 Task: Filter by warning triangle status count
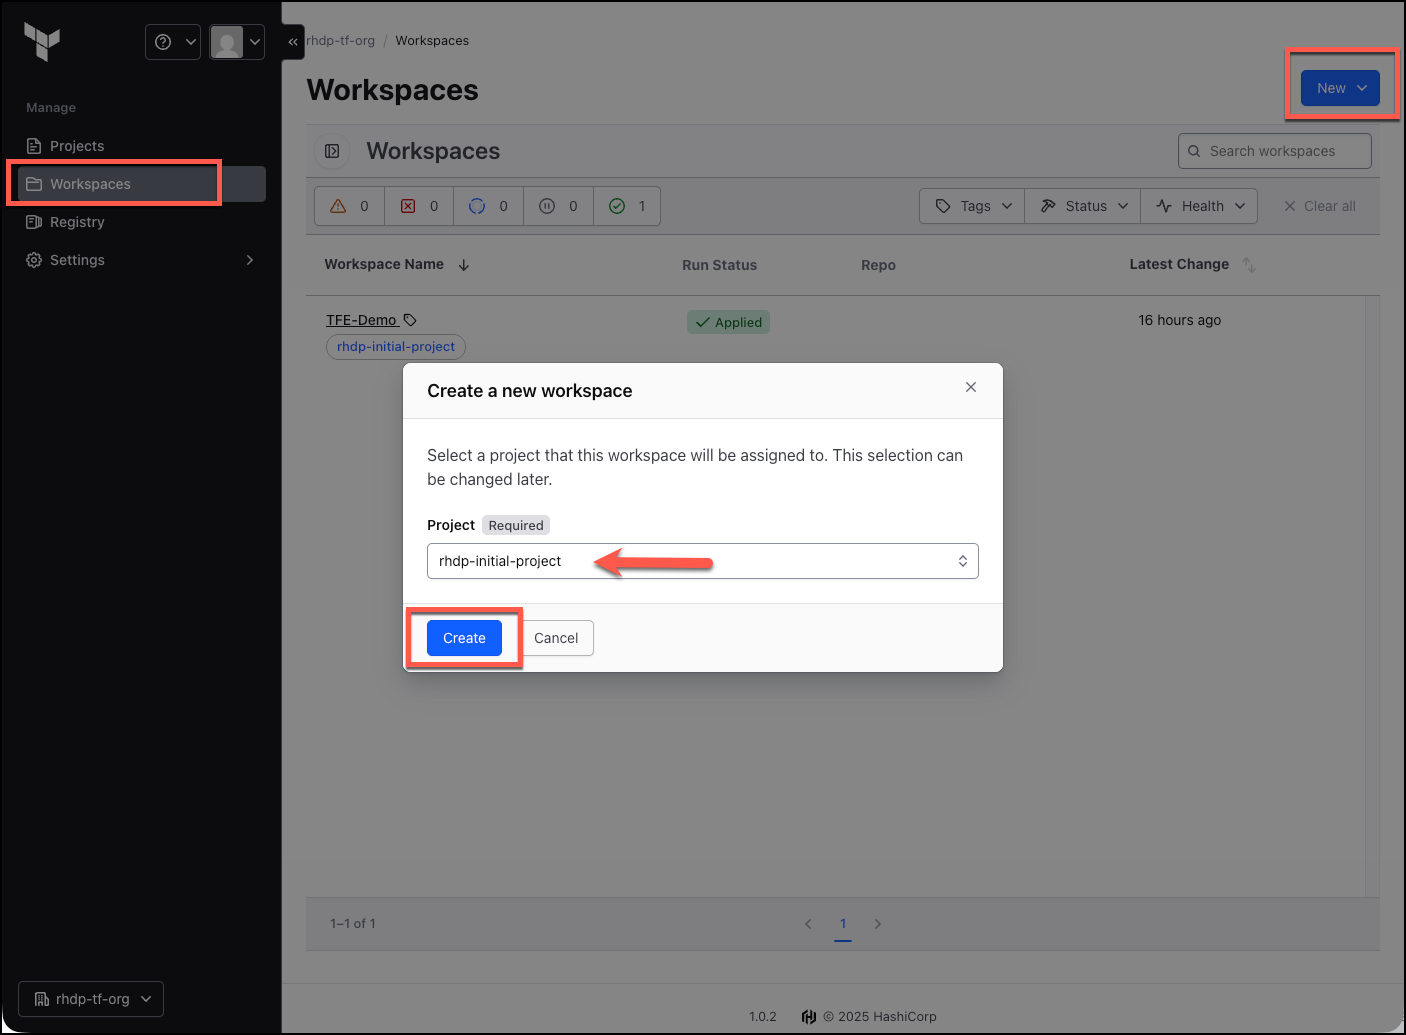(350, 206)
